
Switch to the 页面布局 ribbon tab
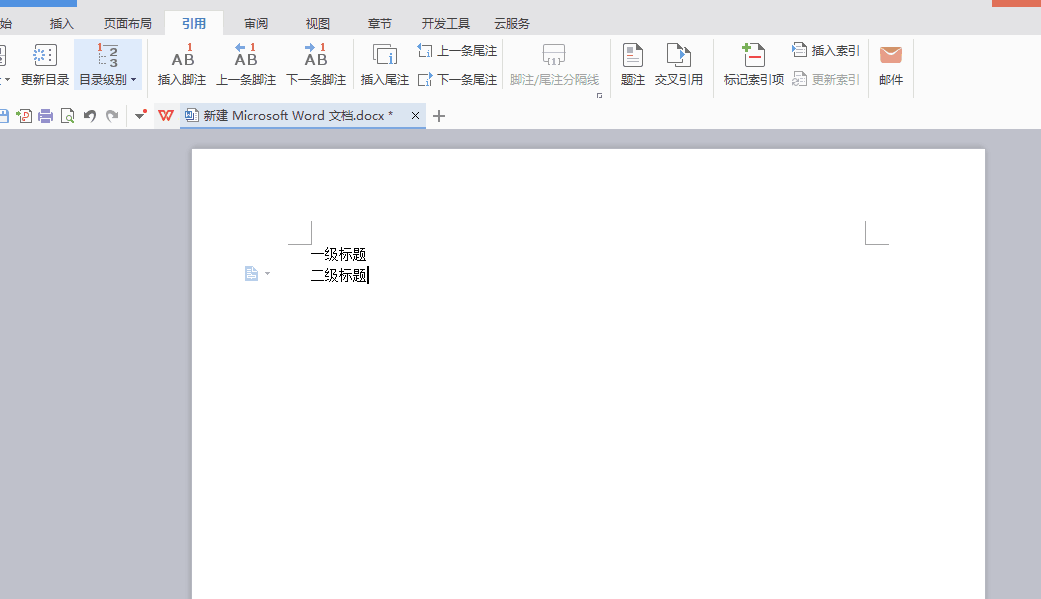[127, 24]
